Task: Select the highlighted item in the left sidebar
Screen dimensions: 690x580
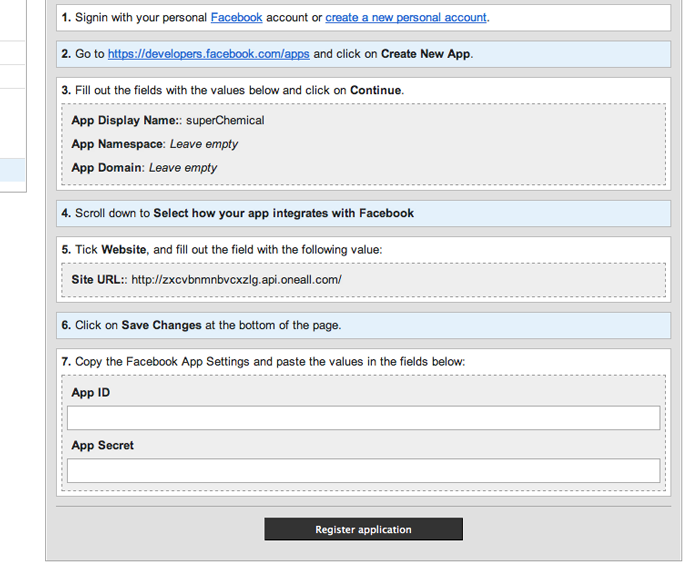Action: click(x=12, y=170)
